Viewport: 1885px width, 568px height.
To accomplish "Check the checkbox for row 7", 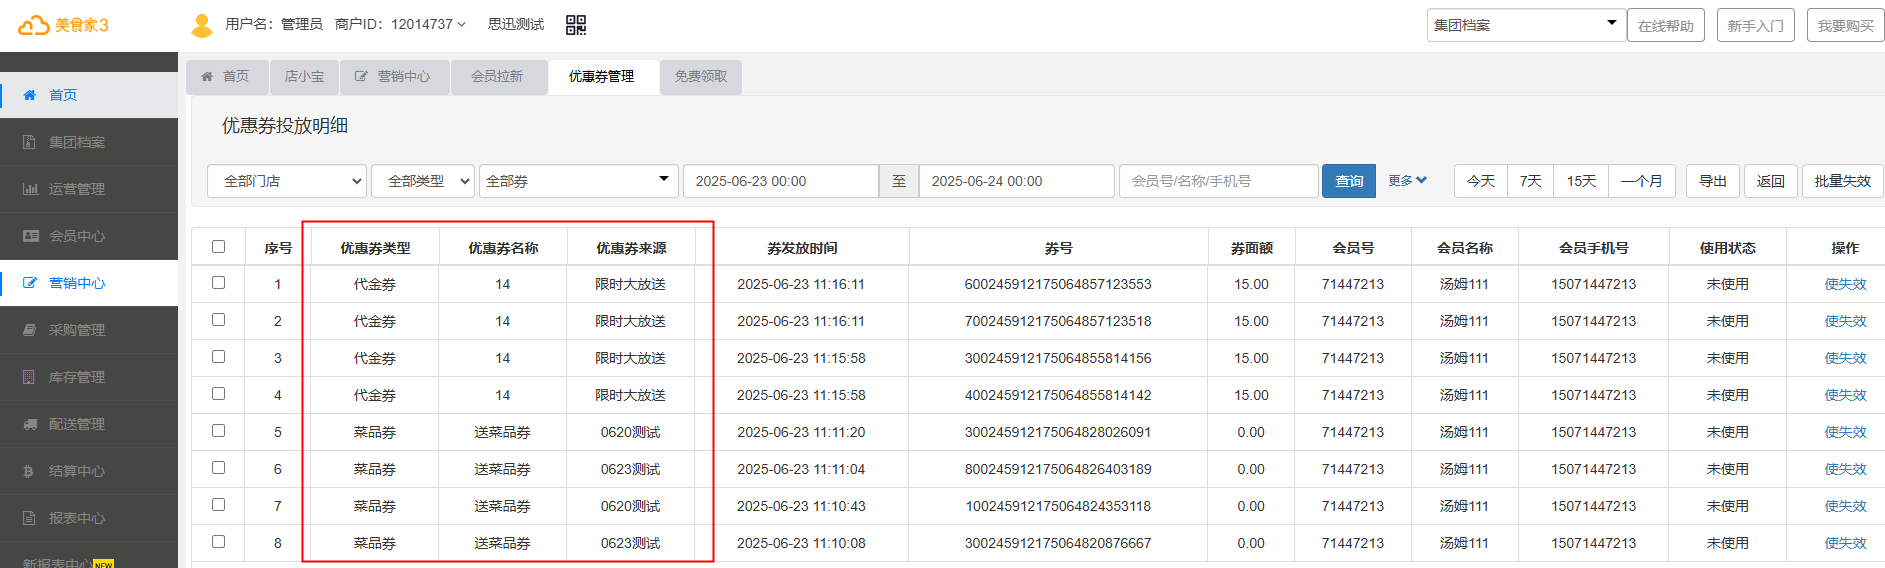I will click(x=218, y=505).
